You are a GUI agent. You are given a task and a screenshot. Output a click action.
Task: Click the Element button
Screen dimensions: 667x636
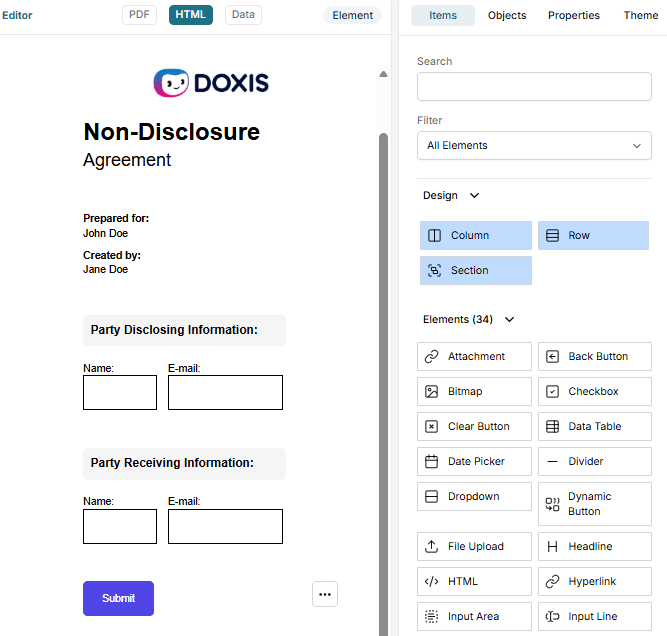pyautogui.click(x=353, y=15)
